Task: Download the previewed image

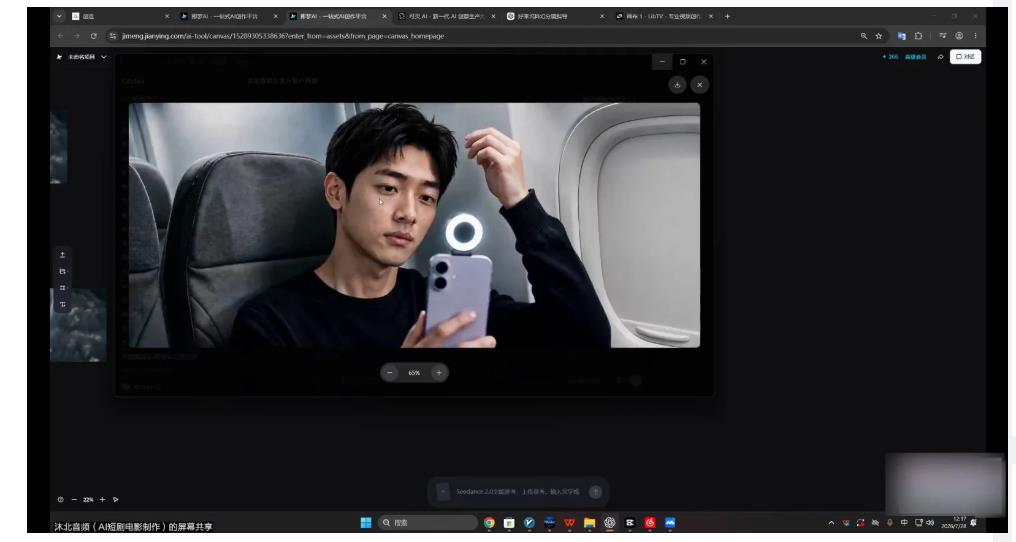Action: click(x=677, y=85)
